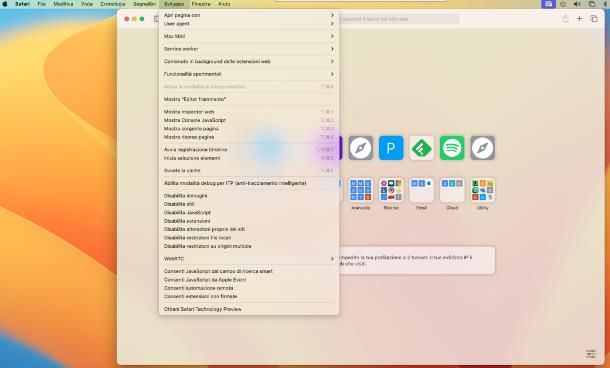This screenshot has height=368, width=610.
Task: Click the Safari address search field
Action: pos(398,19)
